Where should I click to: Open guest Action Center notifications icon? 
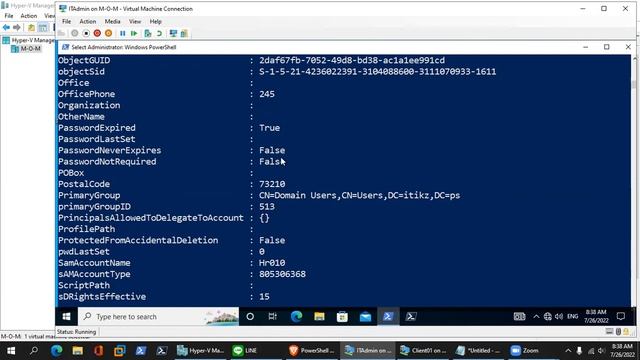click(x=621, y=316)
